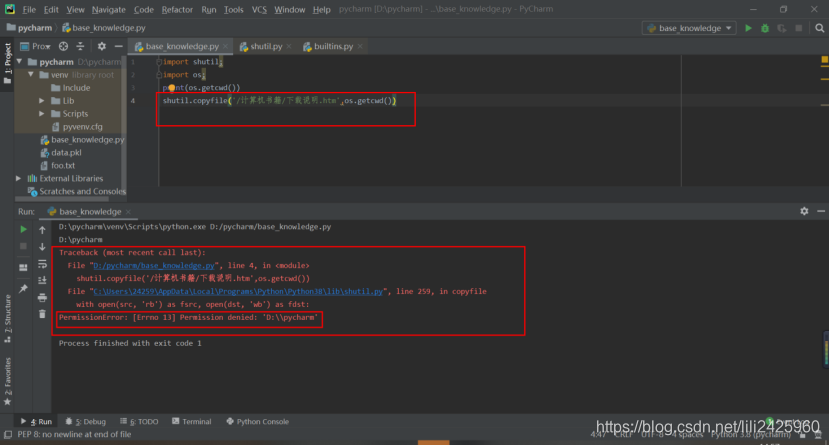Collapse all in the Project panel

click(80, 46)
